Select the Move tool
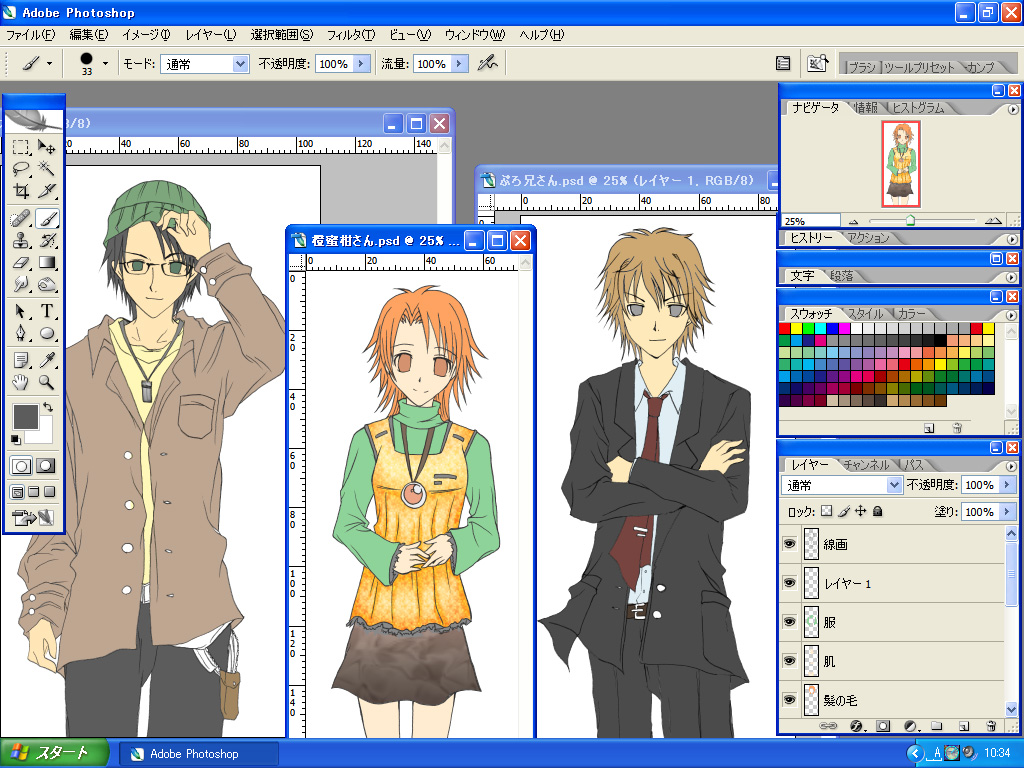The image size is (1024, 768). pos(47,146)
